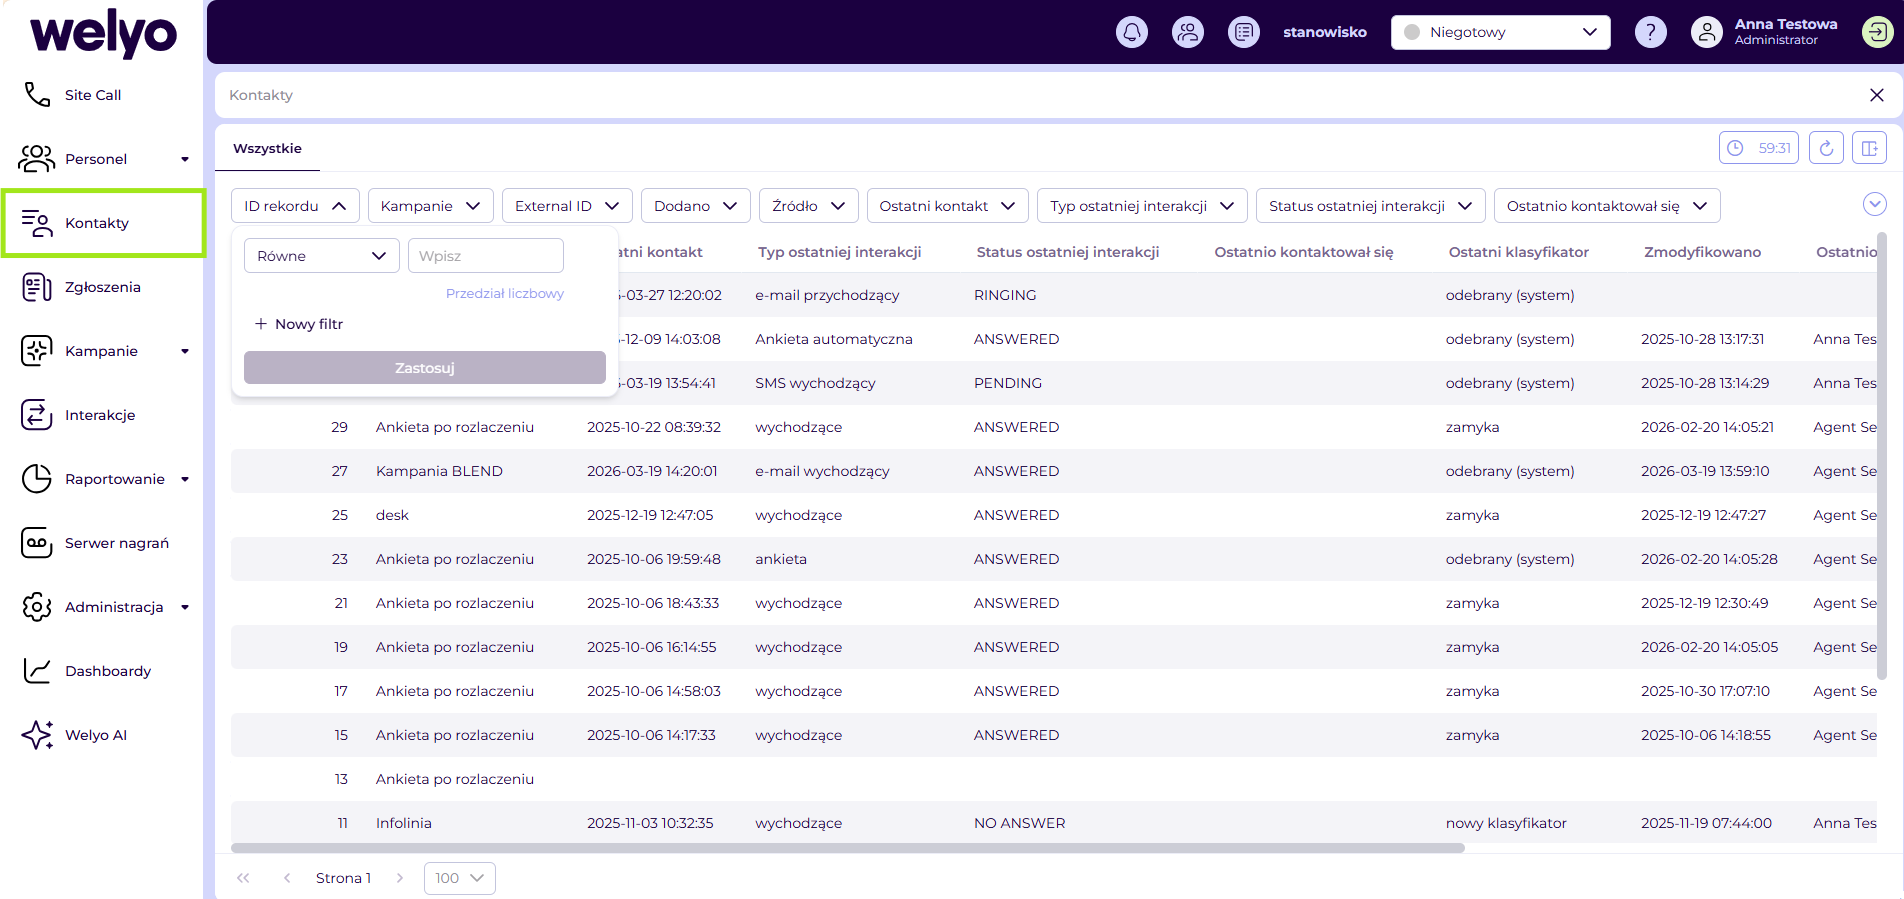The height and width of the screenshot is (899, 1904).
Task: Focus the Wpisz filter value field
Action: pos(485,256)
